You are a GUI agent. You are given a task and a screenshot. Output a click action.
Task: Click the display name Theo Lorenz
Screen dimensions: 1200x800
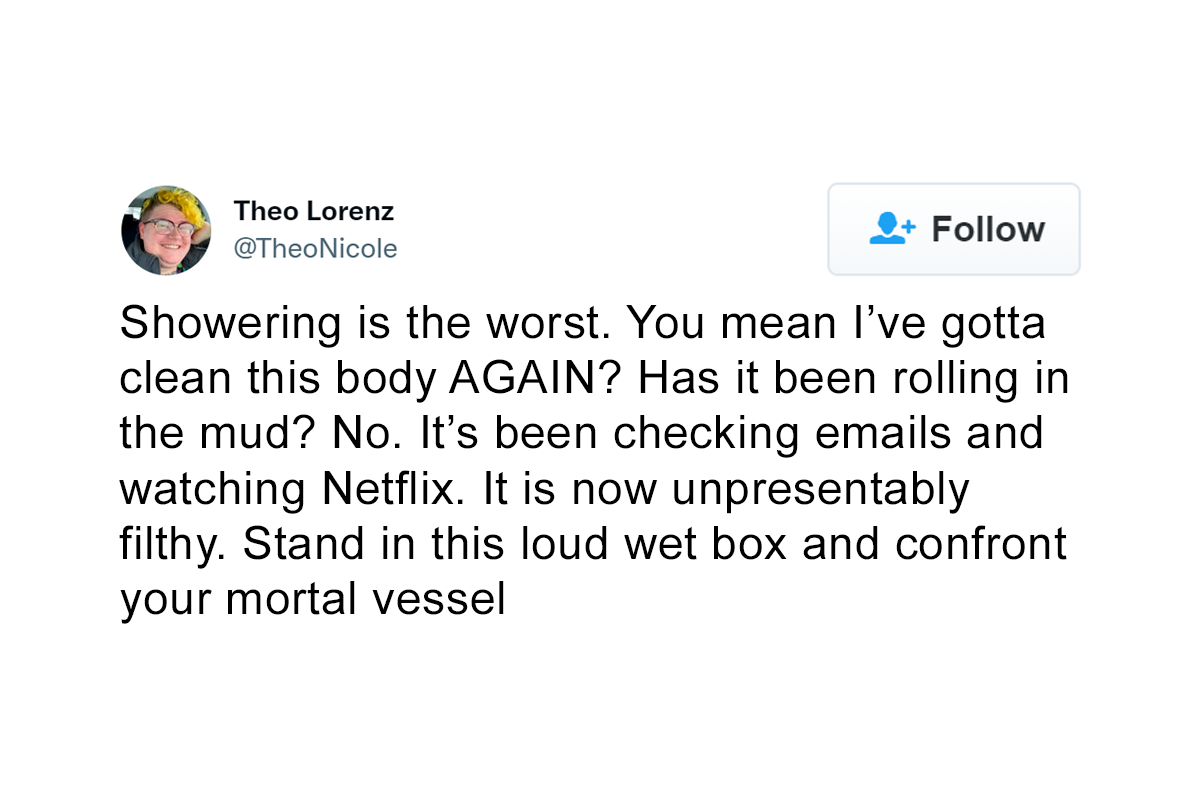tap(313, 211)
